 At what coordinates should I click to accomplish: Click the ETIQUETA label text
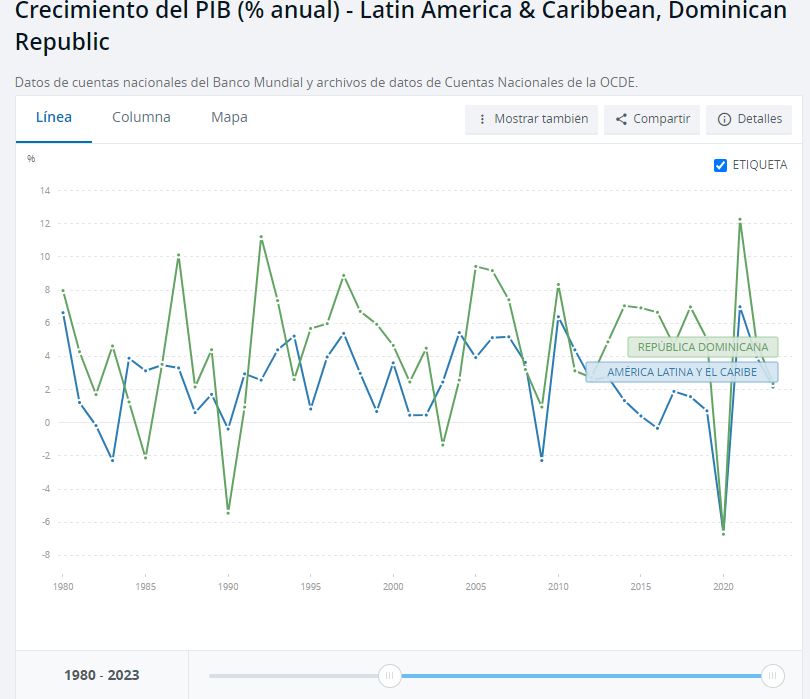pyautogui.click(x=759, y=165)
